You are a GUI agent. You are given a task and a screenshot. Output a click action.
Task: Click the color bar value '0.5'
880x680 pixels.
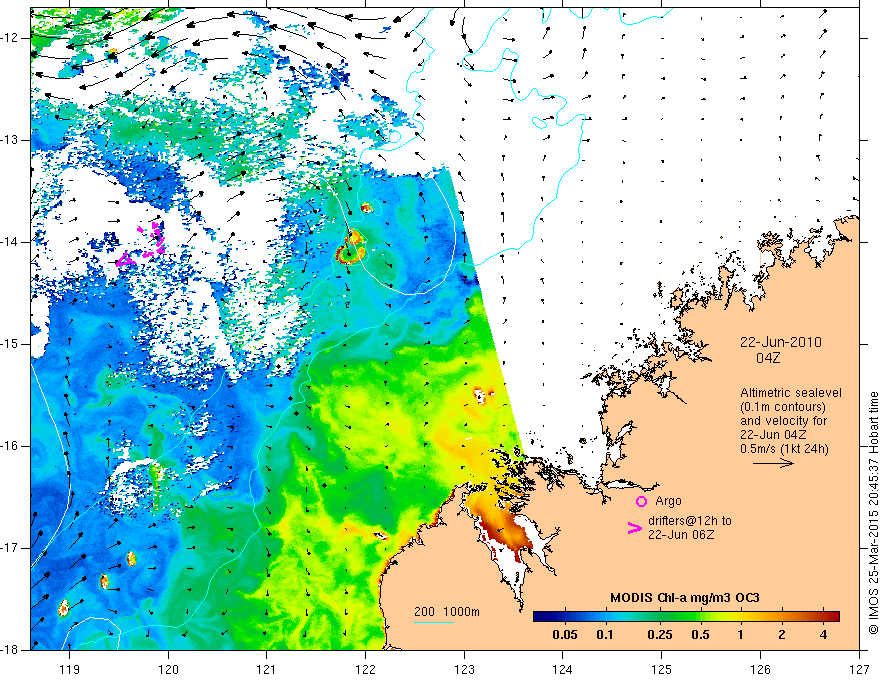click(x=700, y=635)
